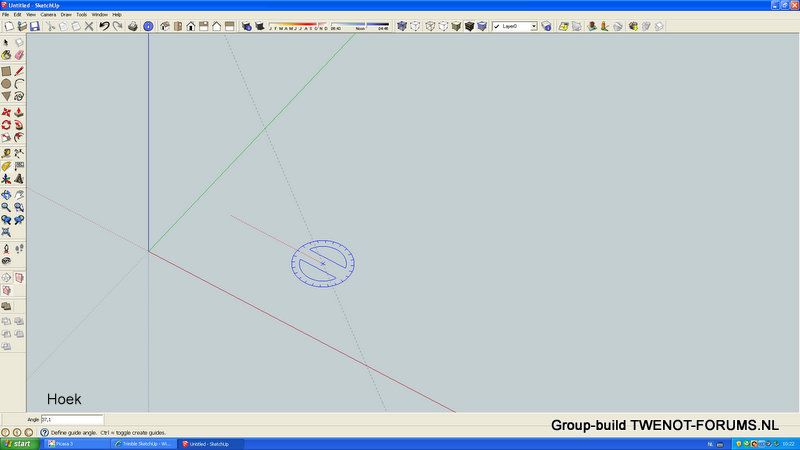
Task: Click the New file toolbar icon
Action: pyautogui.click(x=9, y=26)
